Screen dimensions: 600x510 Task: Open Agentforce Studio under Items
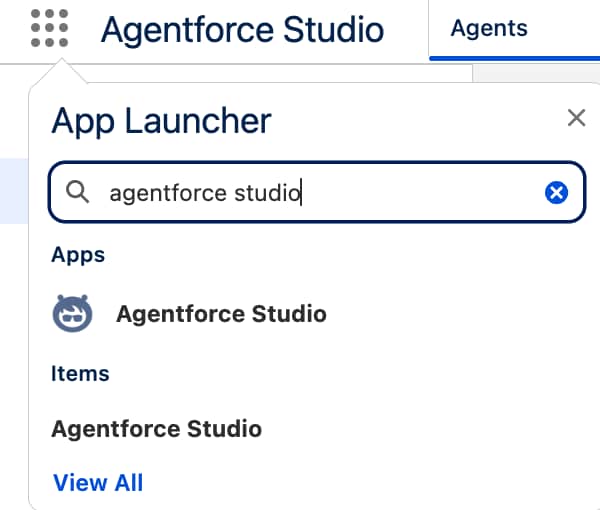(157, 429)
